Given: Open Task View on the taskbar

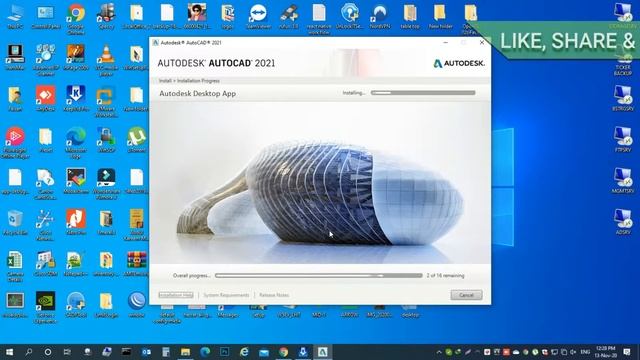Looking at the screenshot, I should point(67,352).
